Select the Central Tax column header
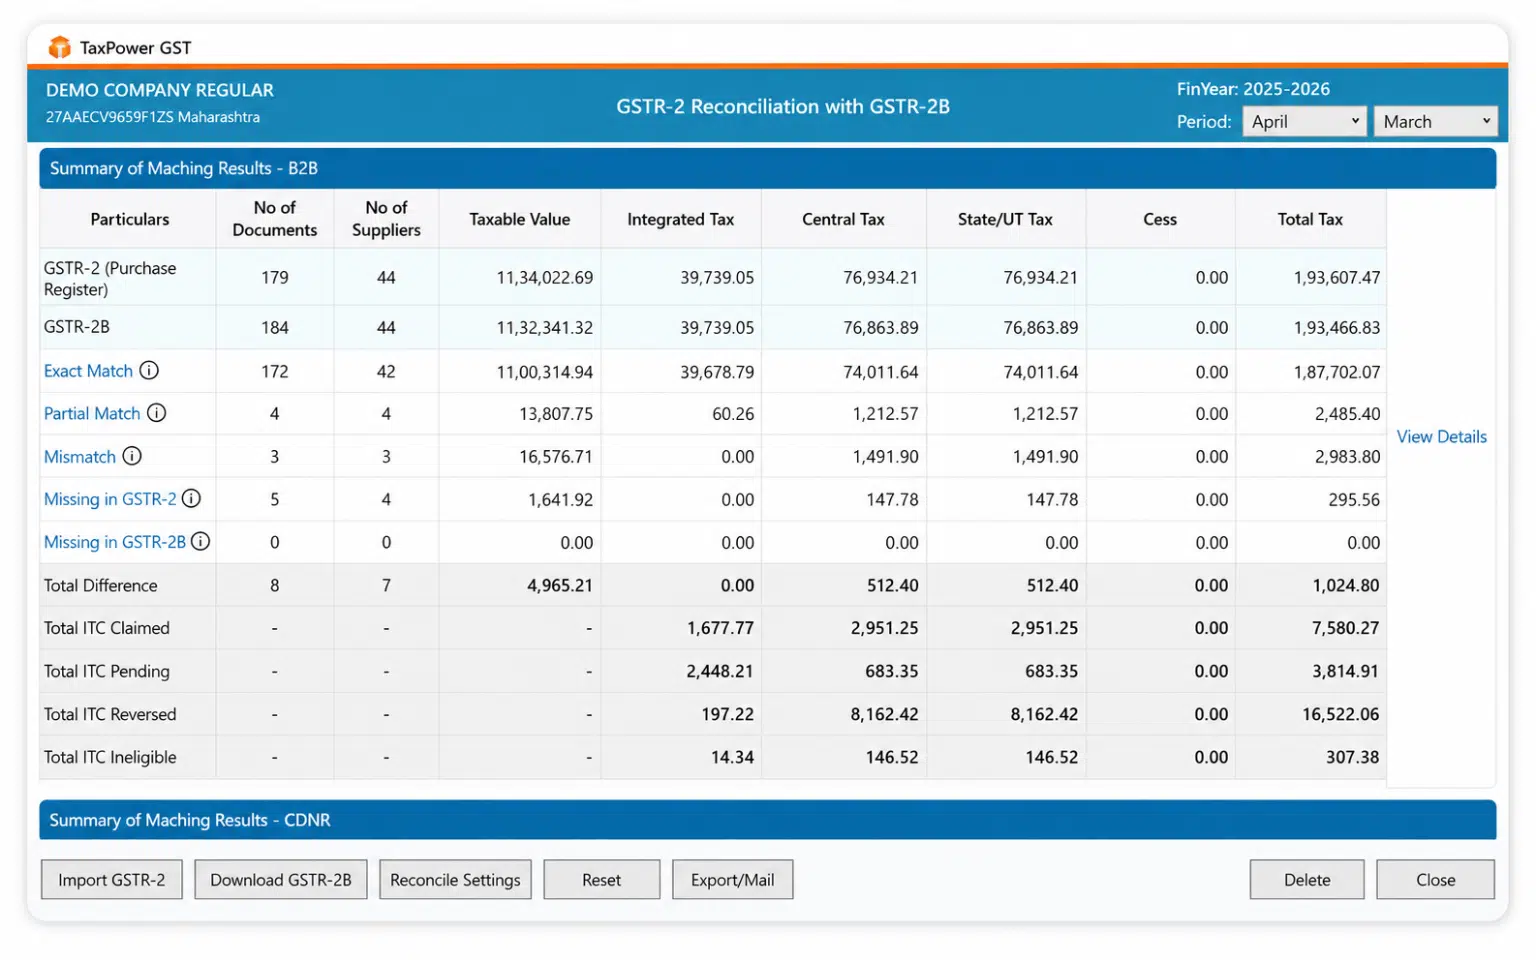Screen dimensions: 1536x960 pyautogui.click(x=843, y=219)
